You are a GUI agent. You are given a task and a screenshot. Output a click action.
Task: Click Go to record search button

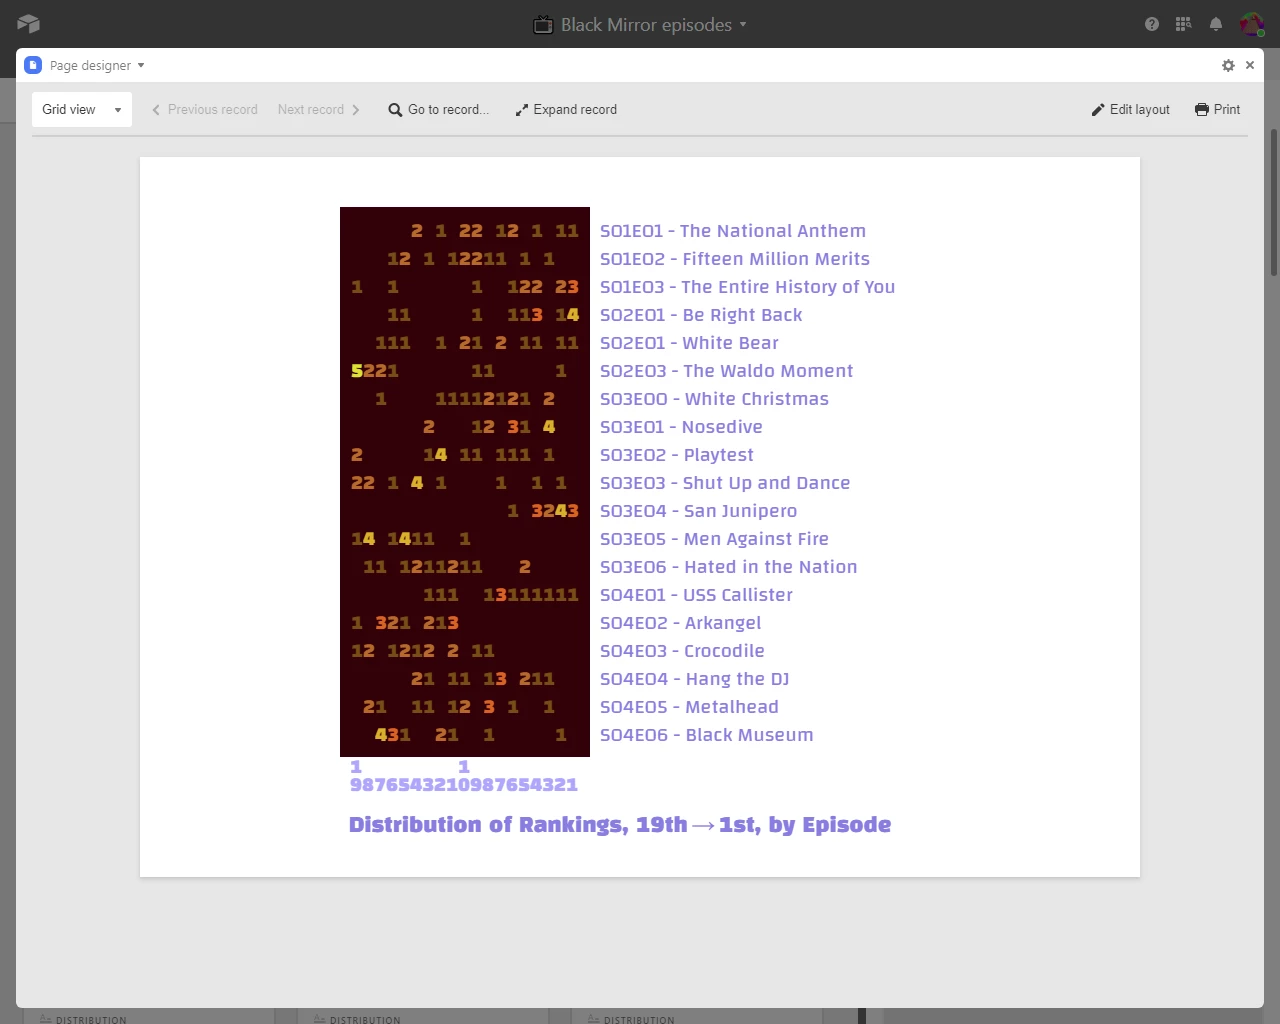click(x=439, y=110)
